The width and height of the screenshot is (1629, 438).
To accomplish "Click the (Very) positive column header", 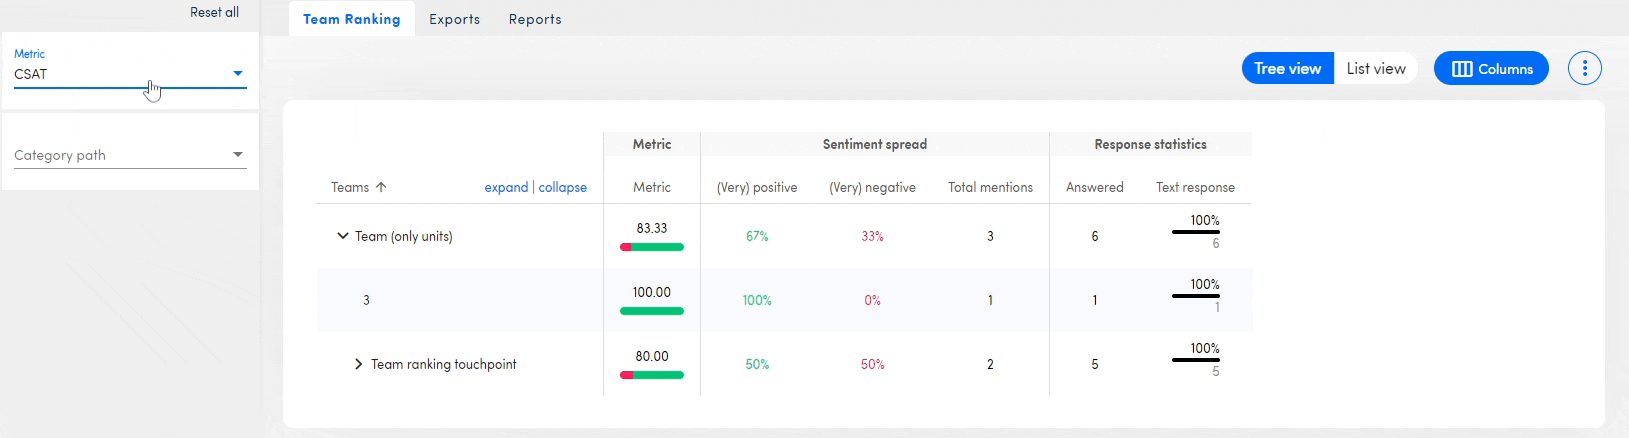I will pyautogui.click(x=757, y=187).
